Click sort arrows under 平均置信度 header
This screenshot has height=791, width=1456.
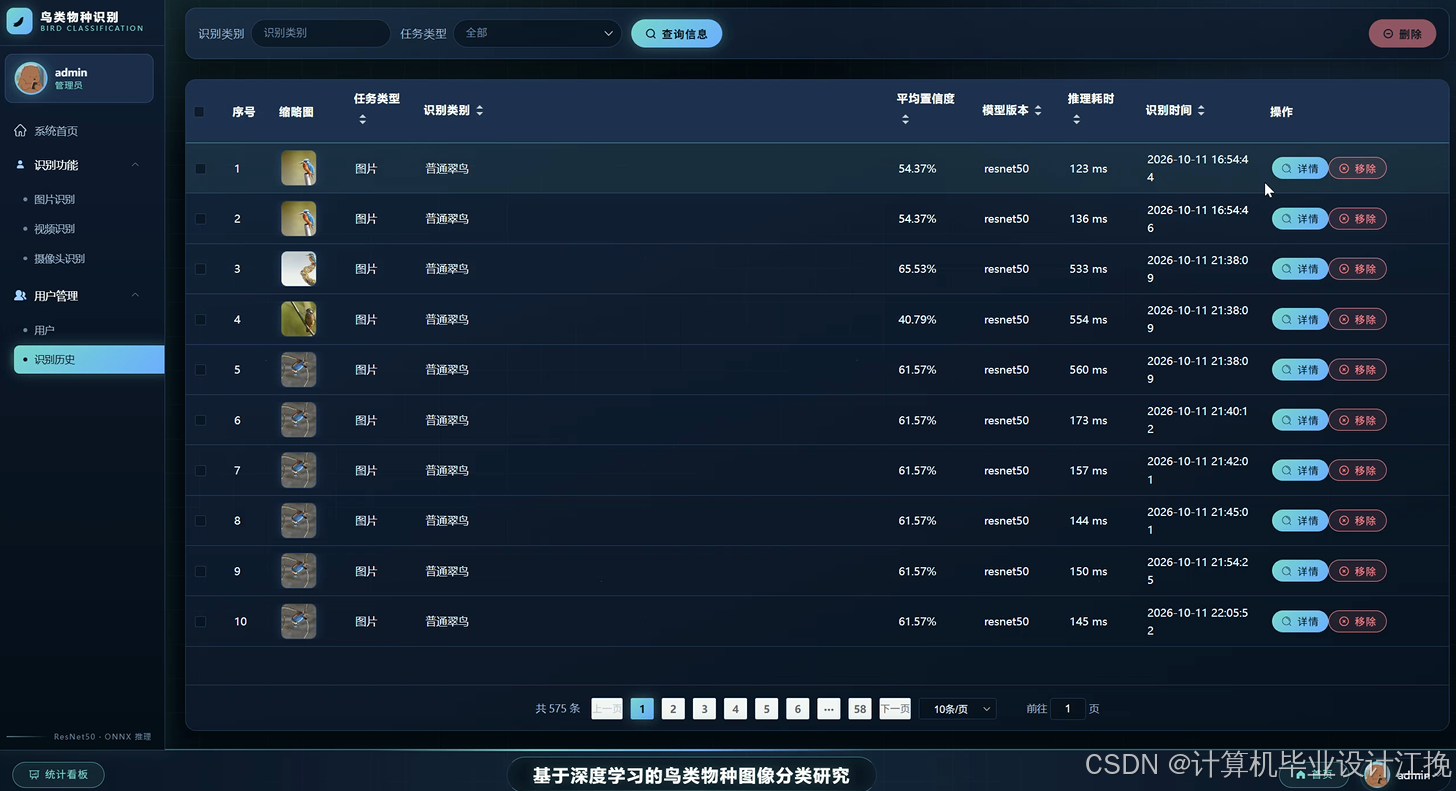905,120
